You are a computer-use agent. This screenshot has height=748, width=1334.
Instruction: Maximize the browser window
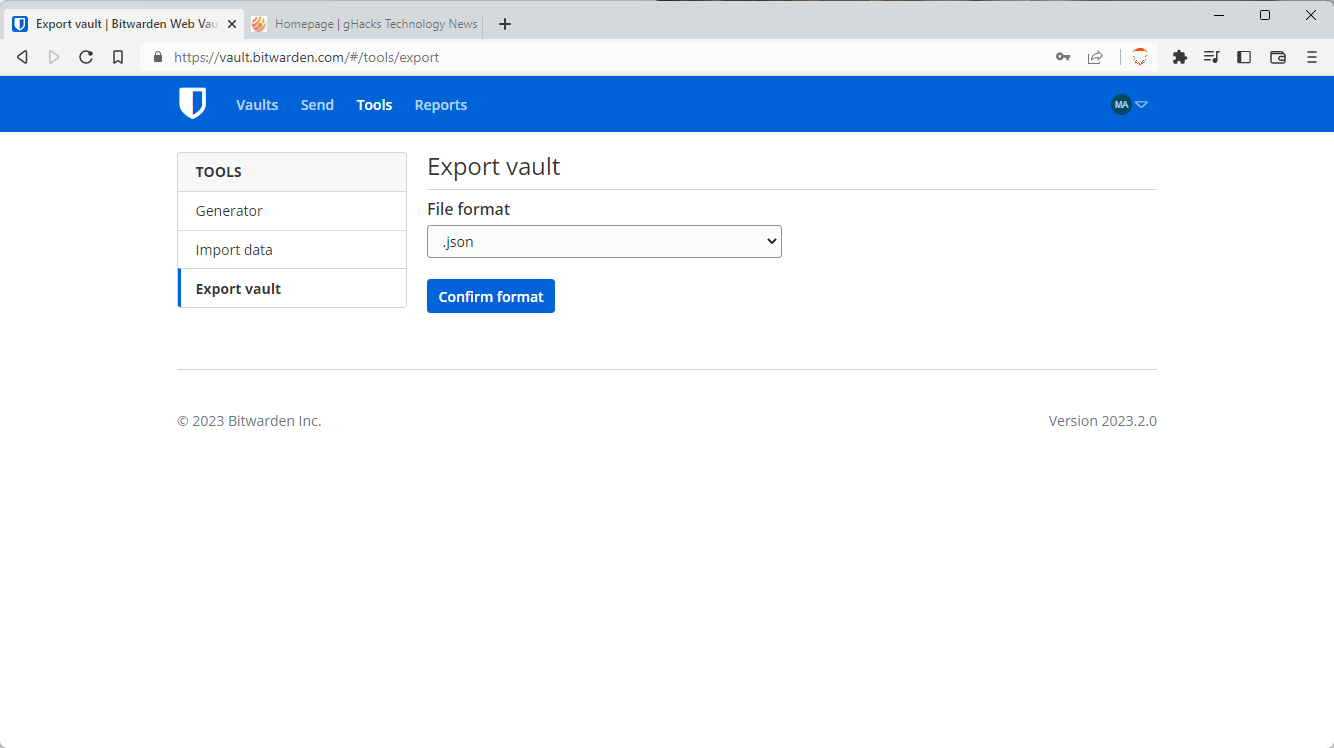(x=1265, y=15)
